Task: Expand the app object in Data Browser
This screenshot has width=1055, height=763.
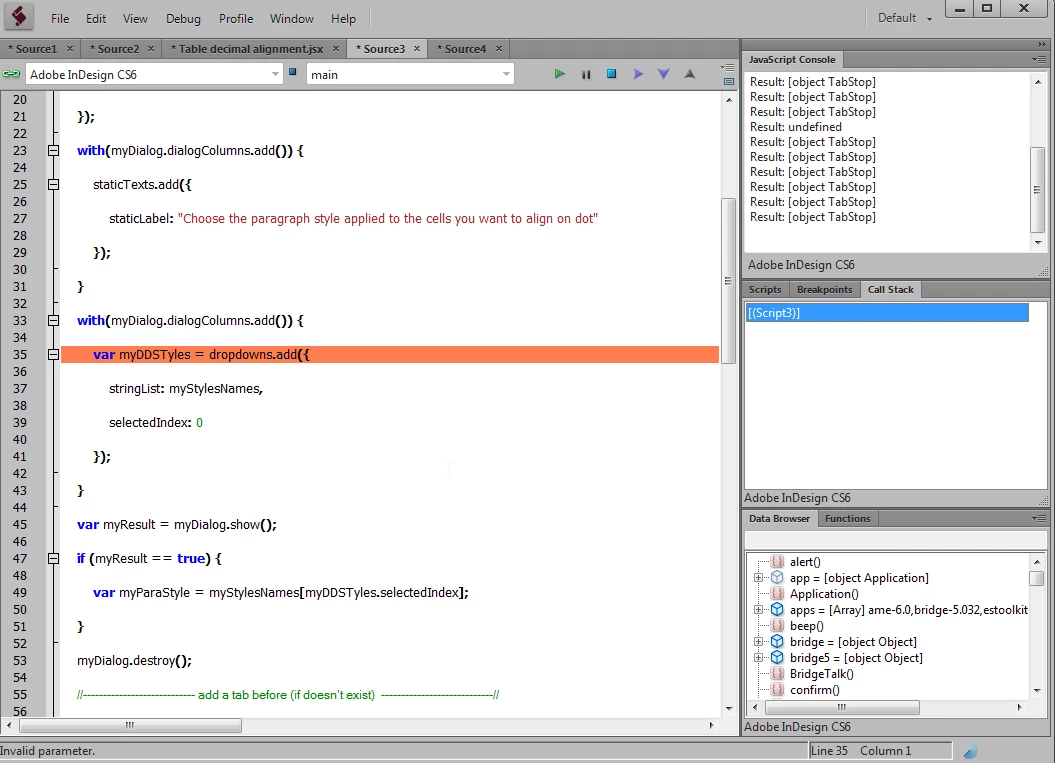Action: [758, 578]
